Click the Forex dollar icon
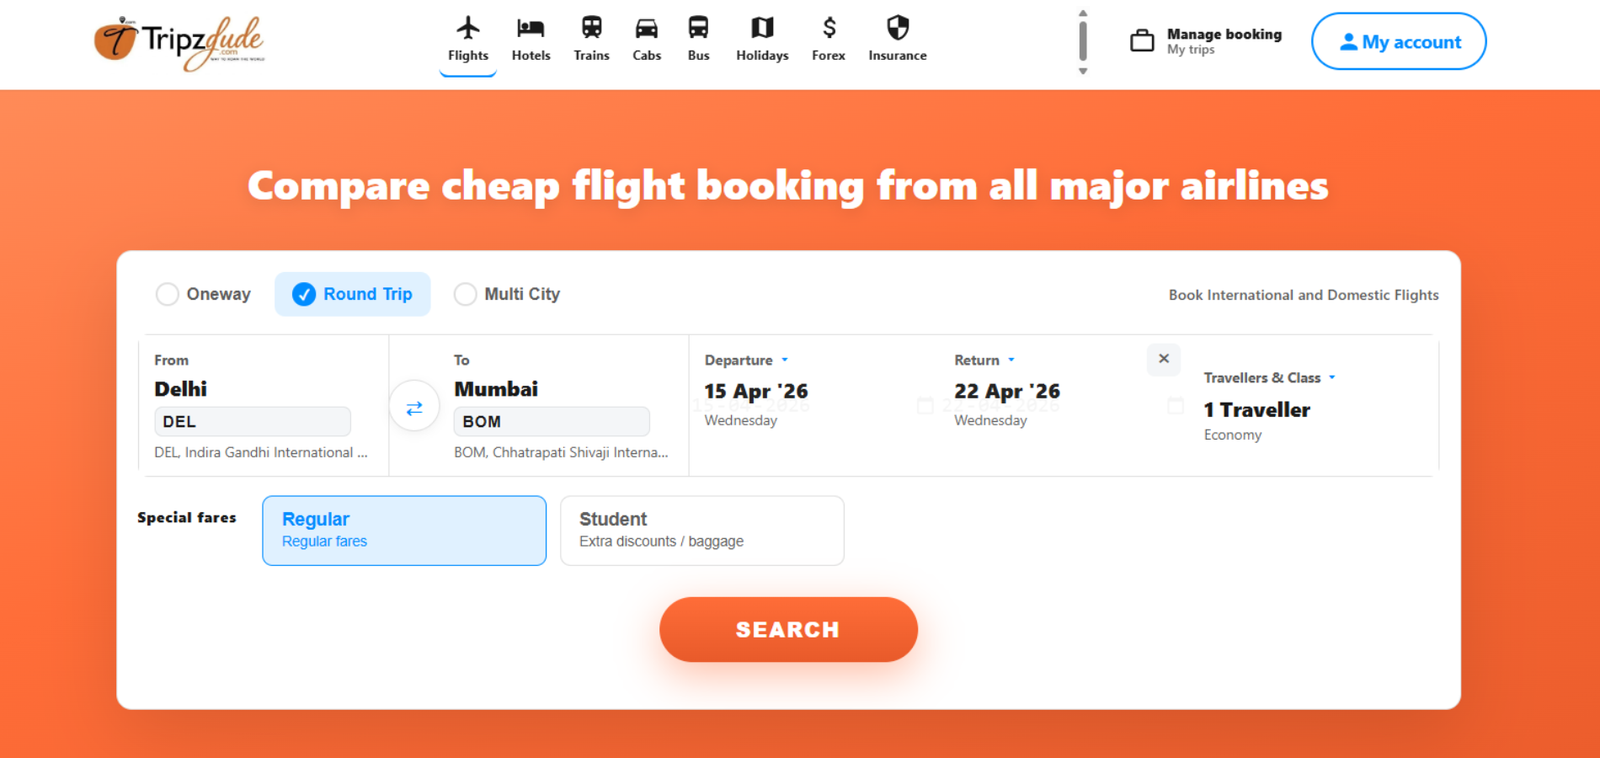Viewport: 1600px width, 758px height. pos(828,27)
